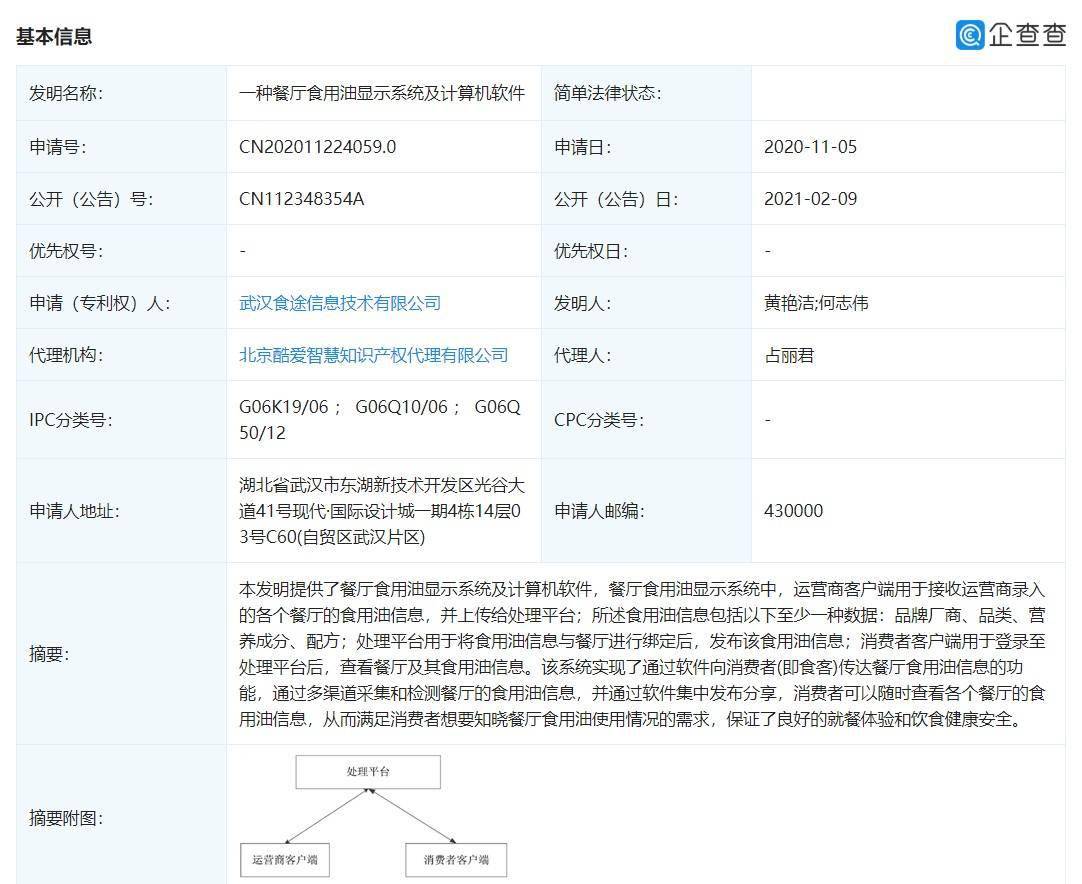The image size is (1082, 884).
Task: Click the 消费者客户端 box in diagram
Action: (x=456, y=860)
